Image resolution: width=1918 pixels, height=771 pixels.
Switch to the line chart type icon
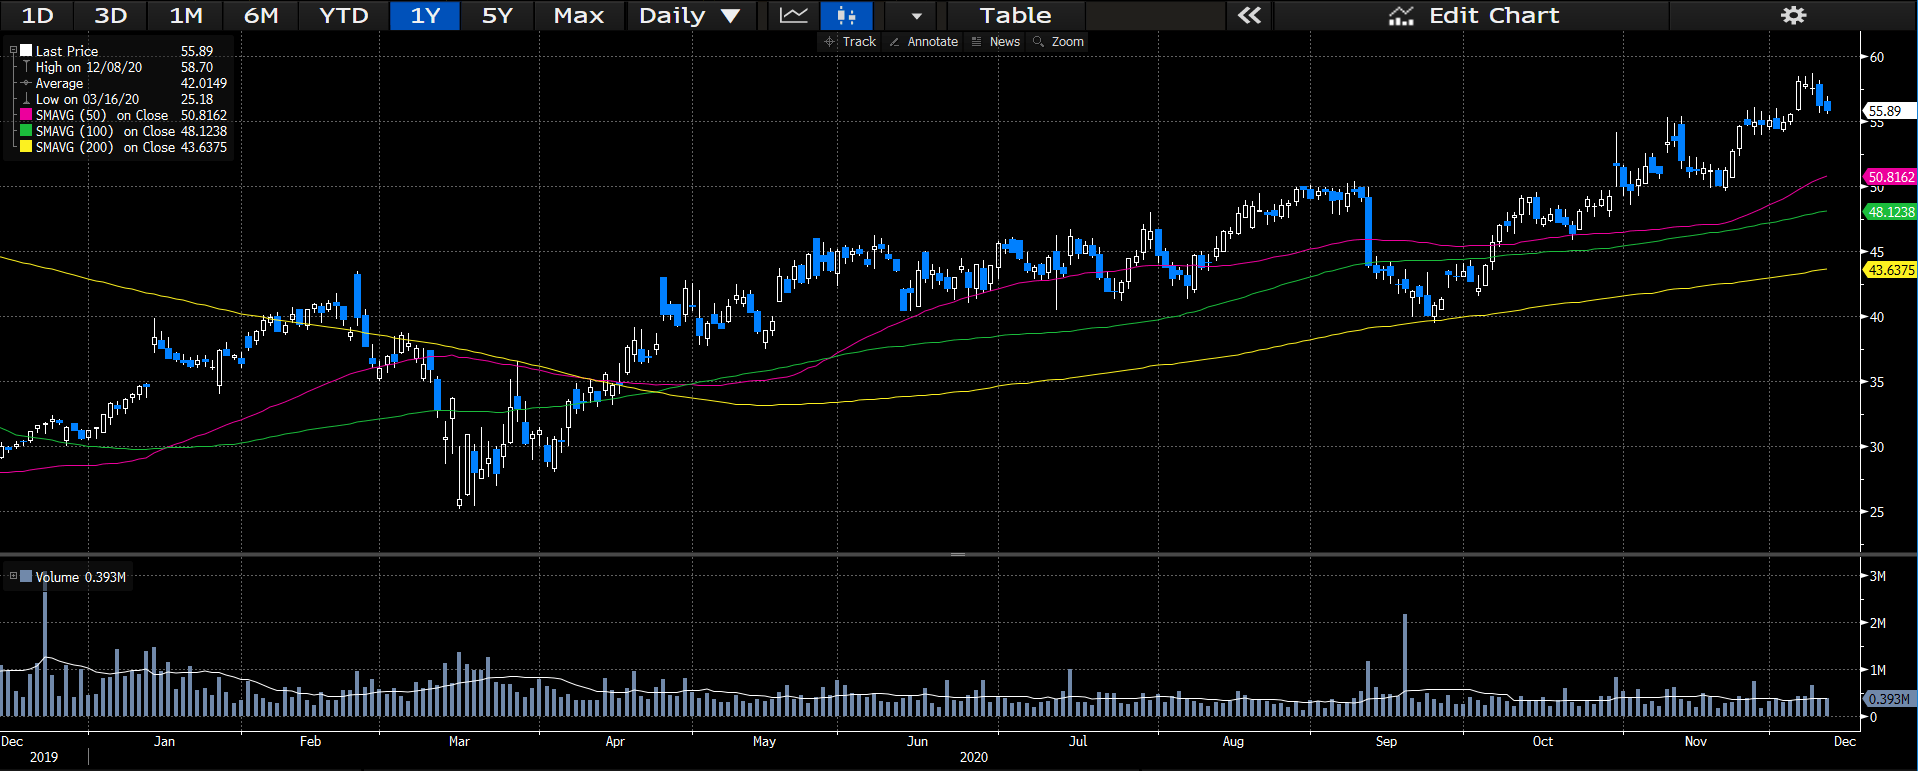(794, 16)
